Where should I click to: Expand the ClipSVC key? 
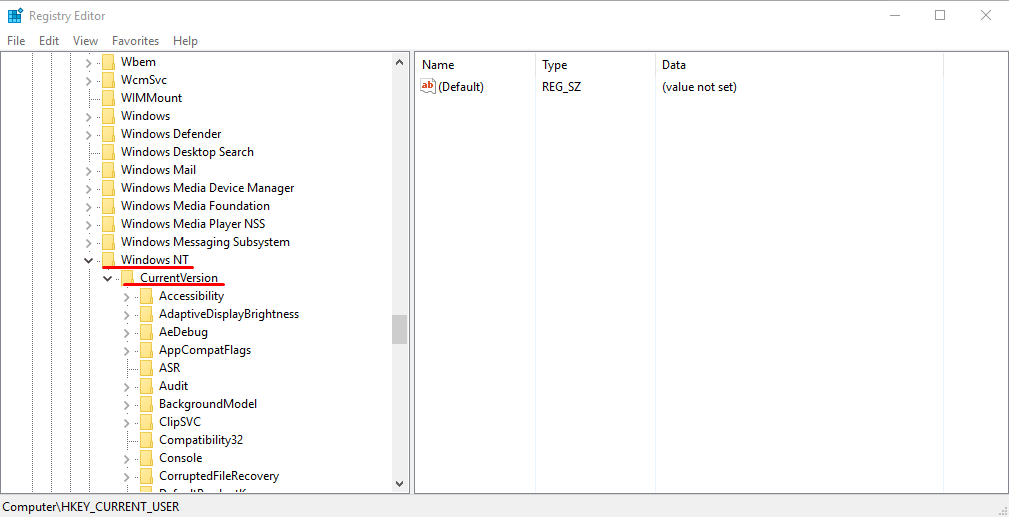click(127, 423)
